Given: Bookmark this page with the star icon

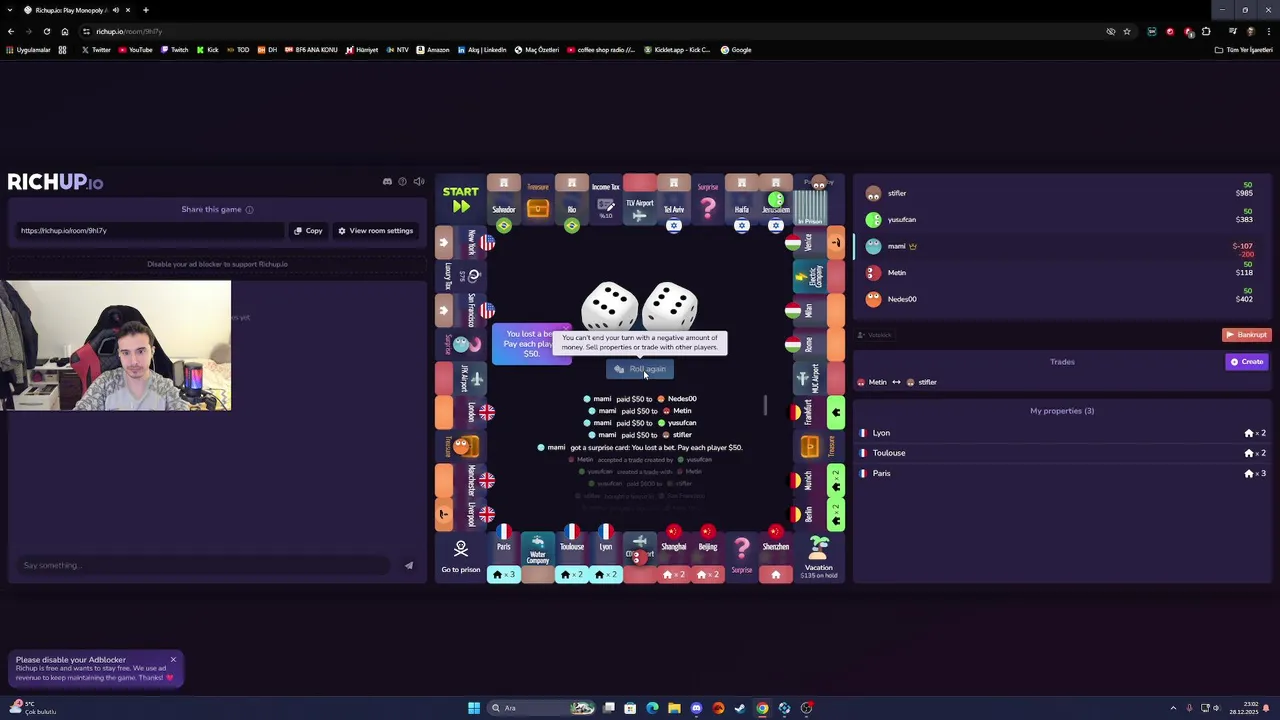Looking at the screenshot, I should tap(1127, 31).
